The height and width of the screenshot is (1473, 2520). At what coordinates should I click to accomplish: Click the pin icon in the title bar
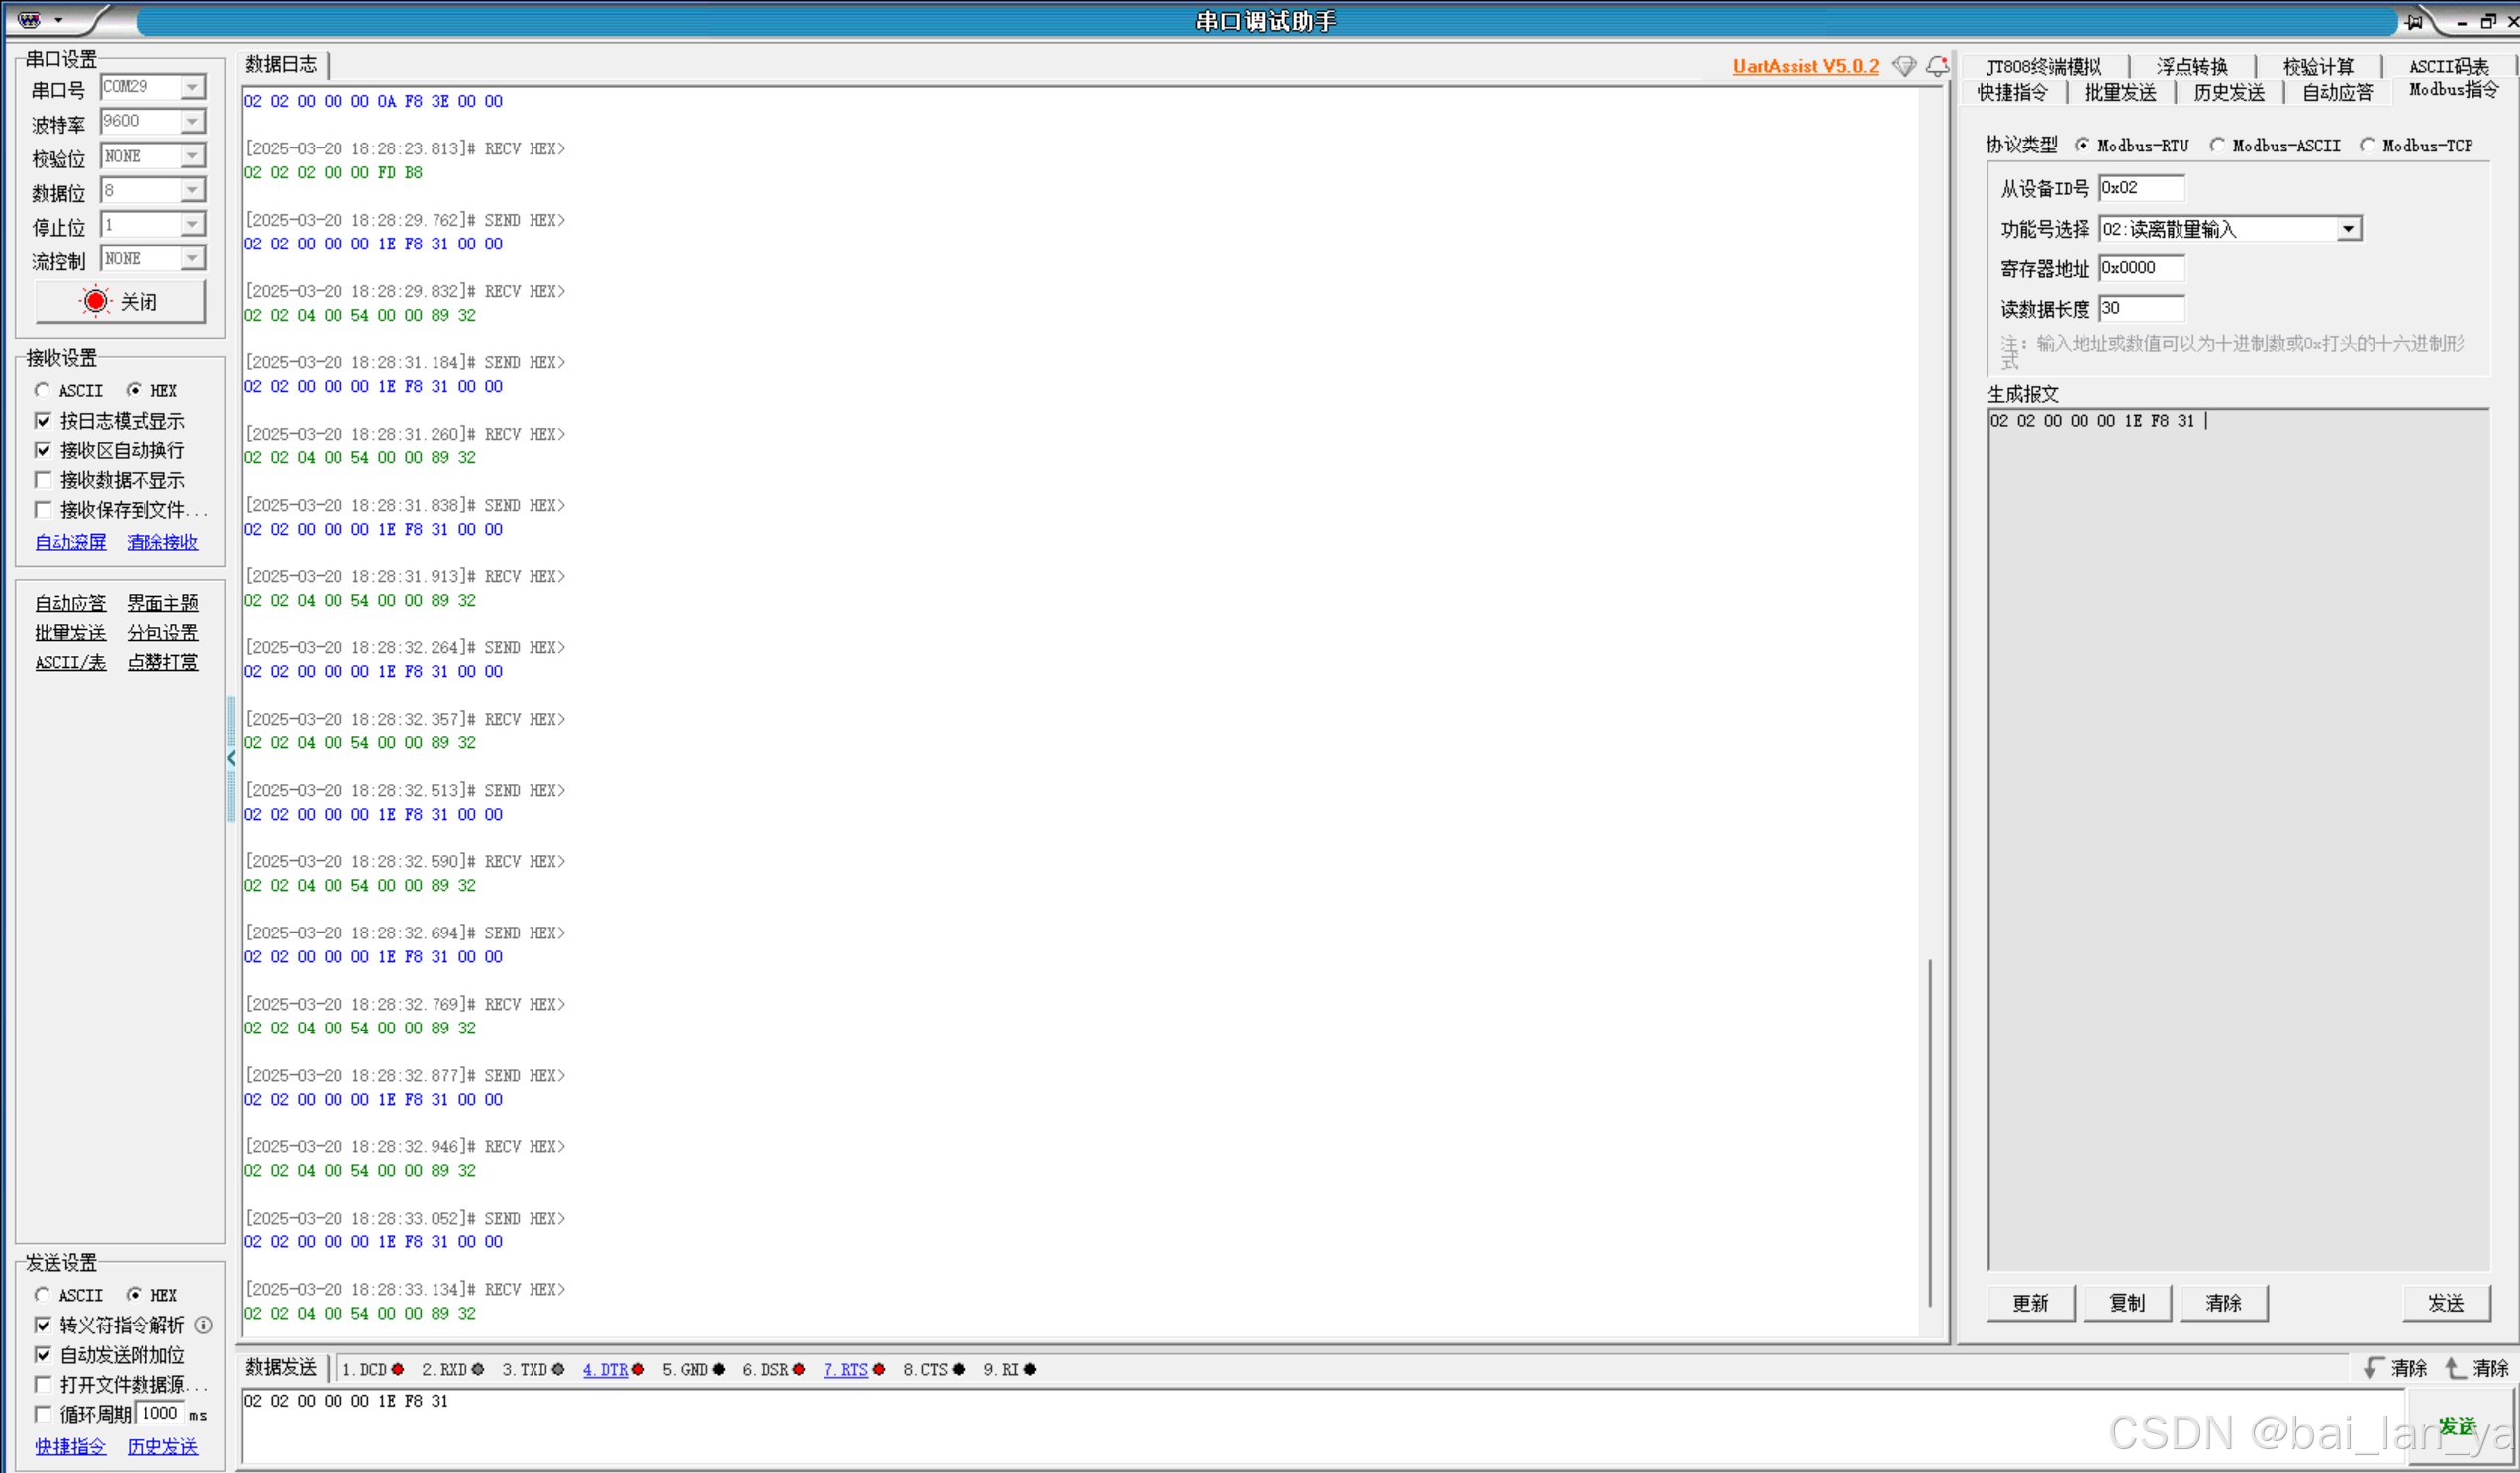pyautogui.click(x=2414, y=21)
